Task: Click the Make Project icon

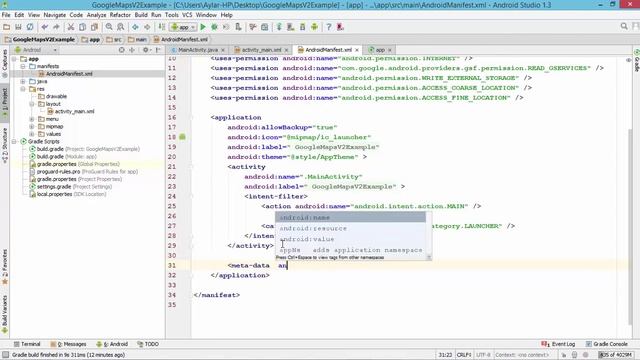Action: point(162,27)
